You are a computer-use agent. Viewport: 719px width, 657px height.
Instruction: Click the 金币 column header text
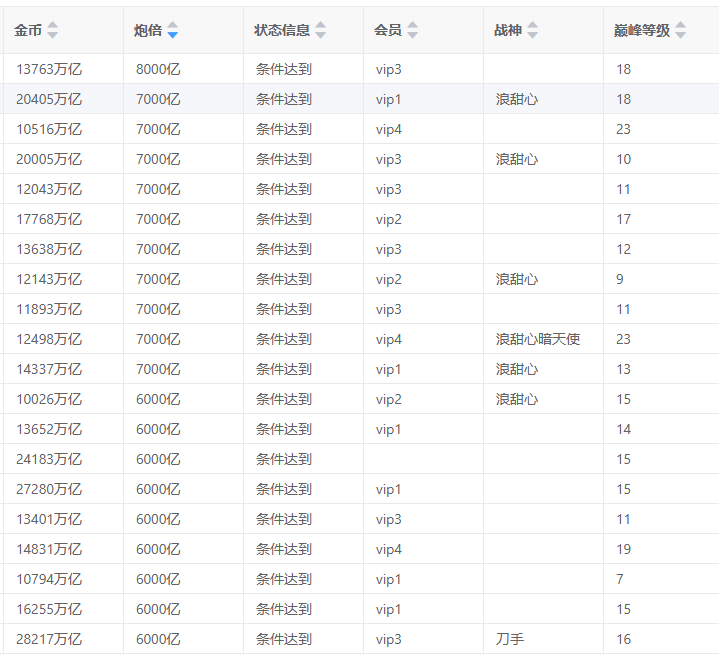tap(28, 31)
